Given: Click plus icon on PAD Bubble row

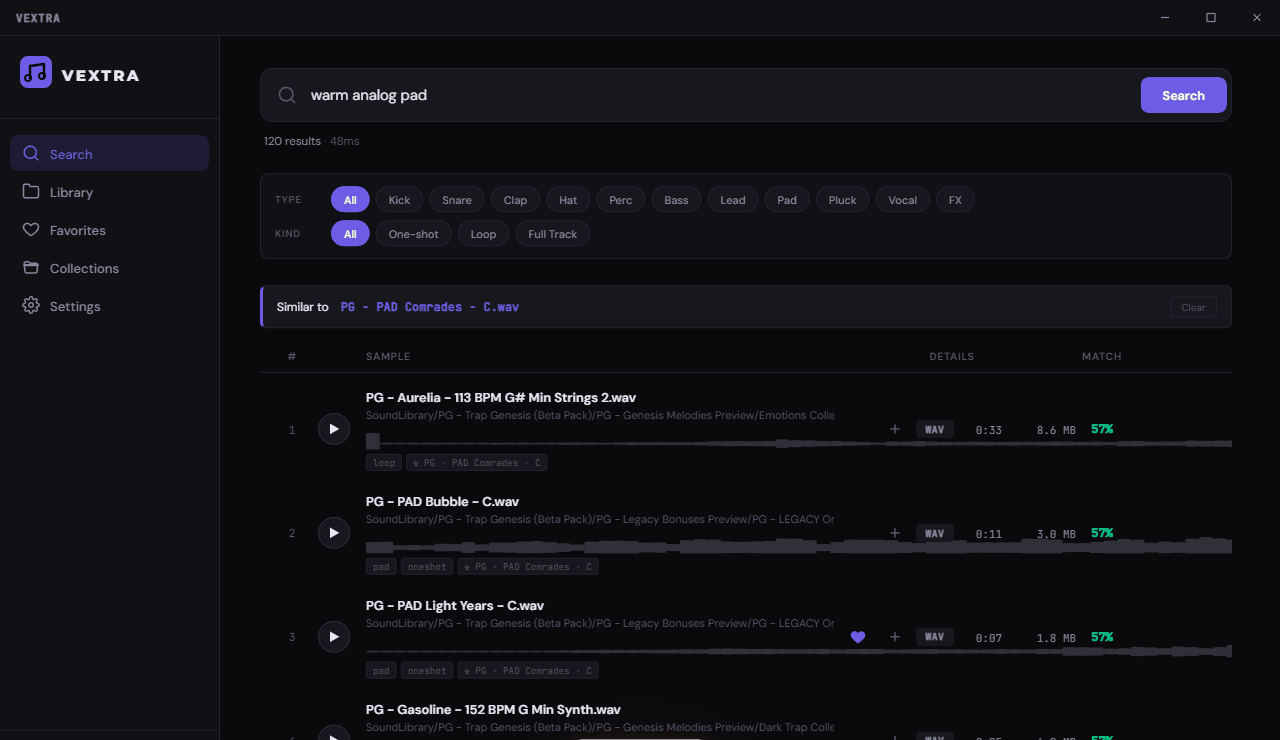Looking at the screenshot, I should pyautogui.click(x=895, y=533).
